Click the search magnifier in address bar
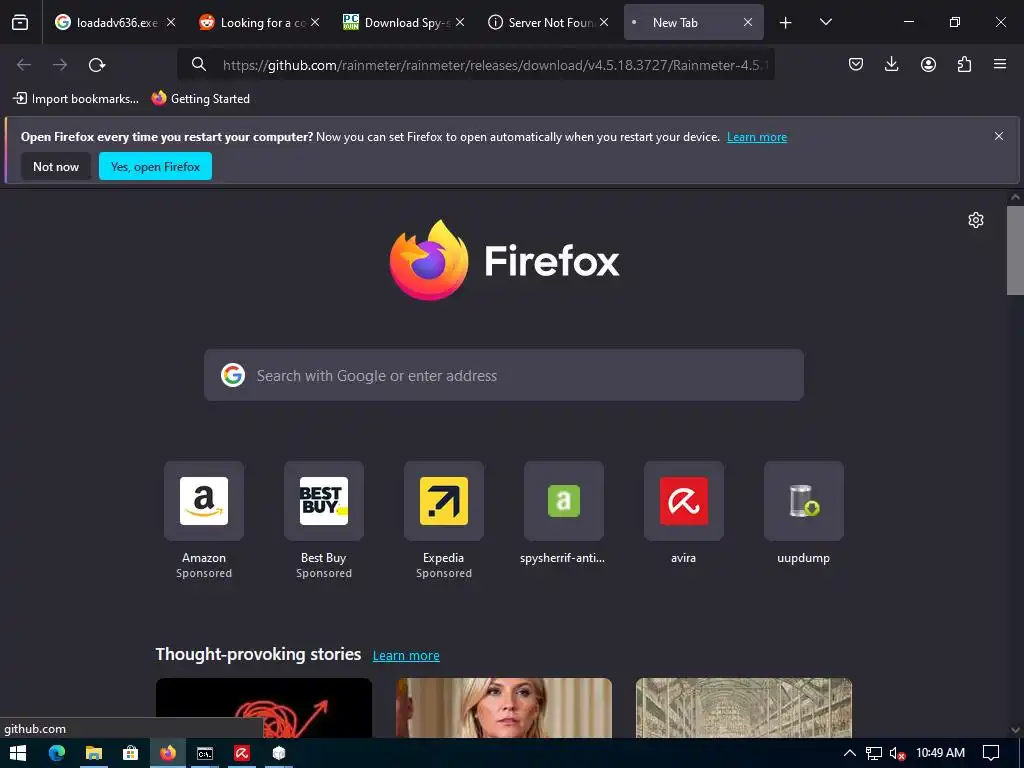Image resolution: width=1024 pixels, height=768 pixels. point(199,64)
